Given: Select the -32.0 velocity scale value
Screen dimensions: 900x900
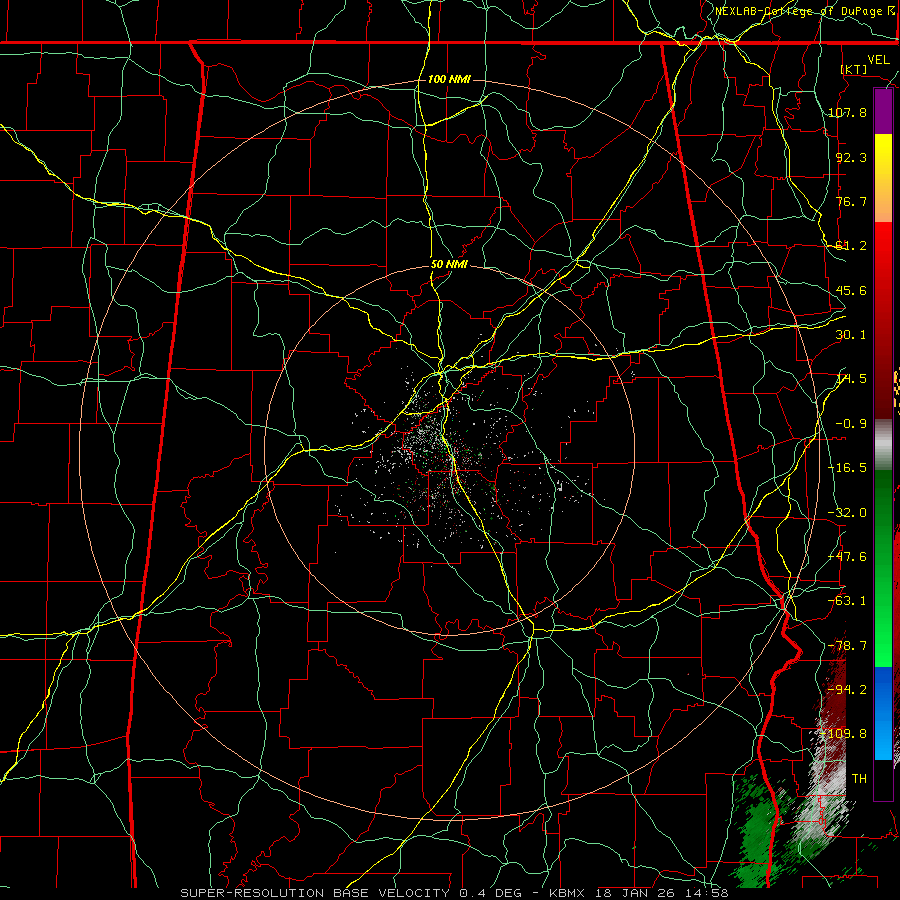Looking at the screenshot, I should pos(848,513).
